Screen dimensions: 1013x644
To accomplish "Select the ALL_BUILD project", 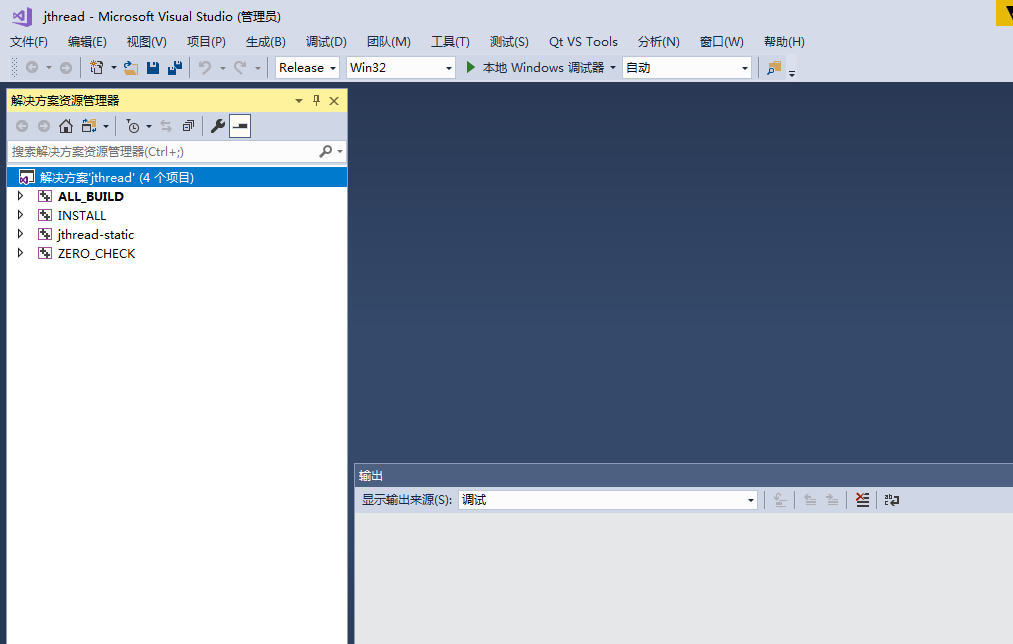I will pyautogui.click(x=90, y=196).
